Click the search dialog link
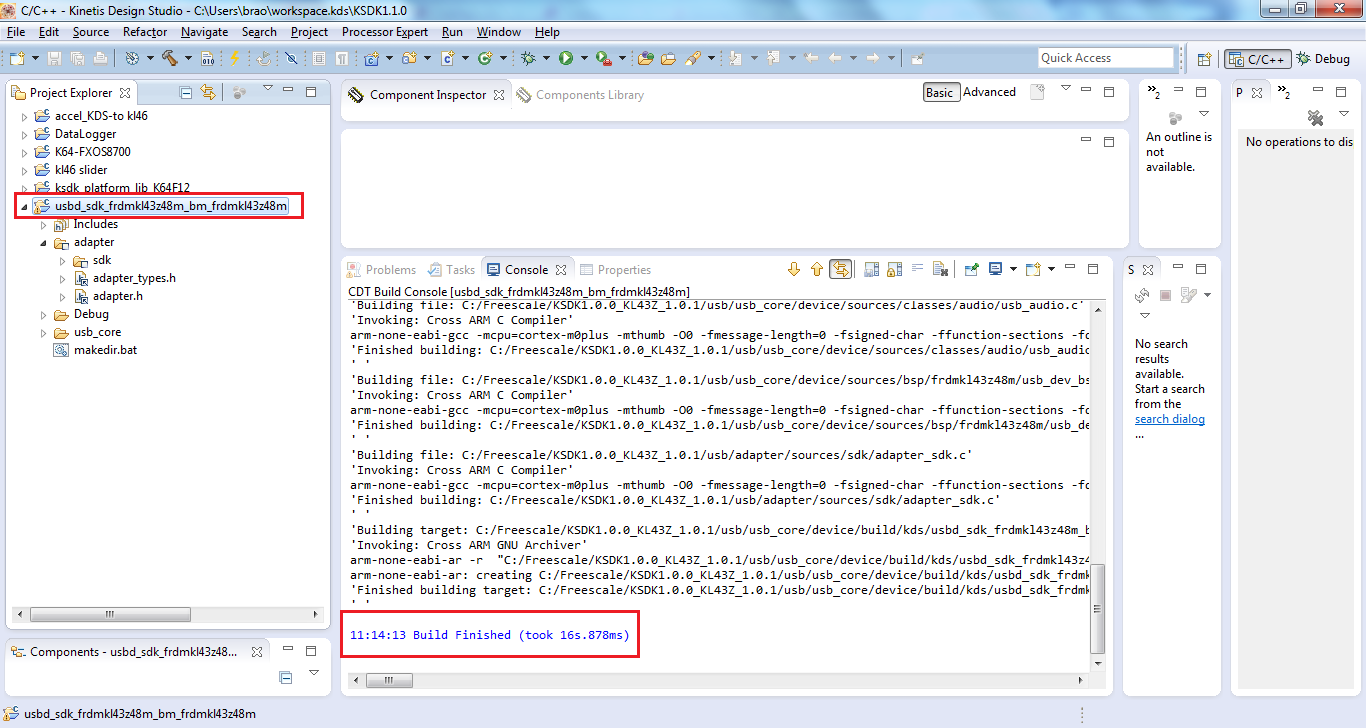This screenshot has width=1366, height=728. click(1170, 419)
